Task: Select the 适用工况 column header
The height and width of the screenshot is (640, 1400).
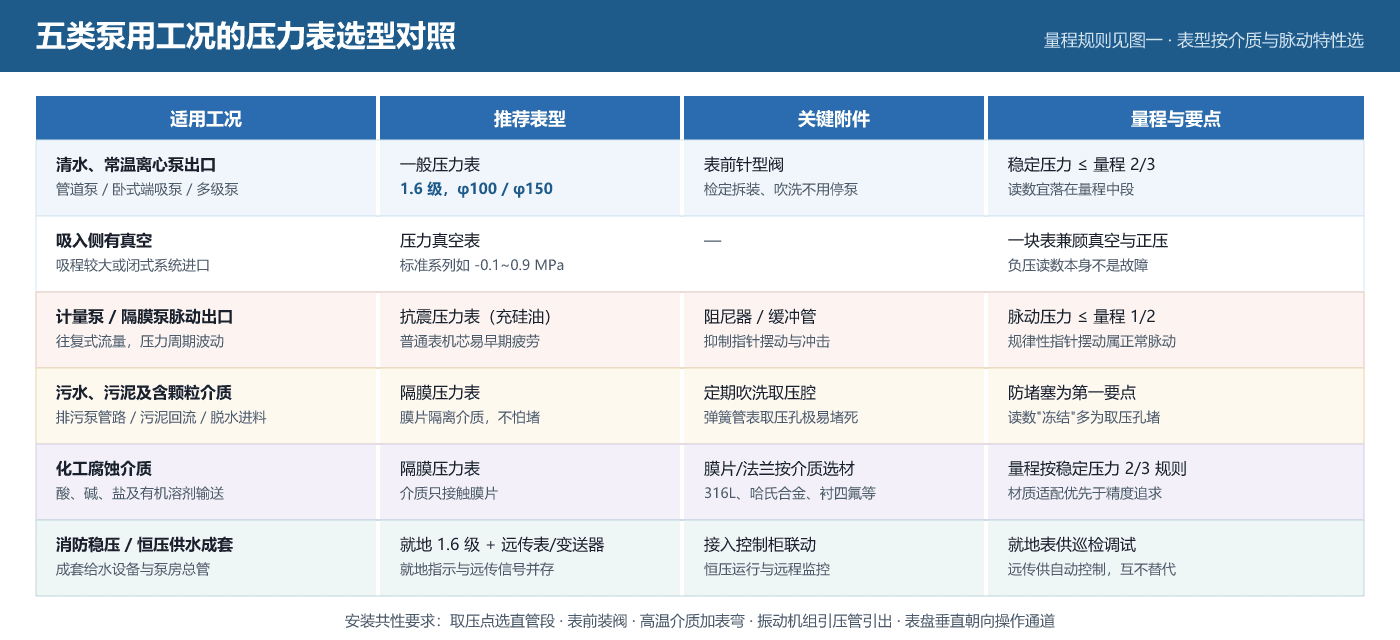Action: tap(206, 118)
